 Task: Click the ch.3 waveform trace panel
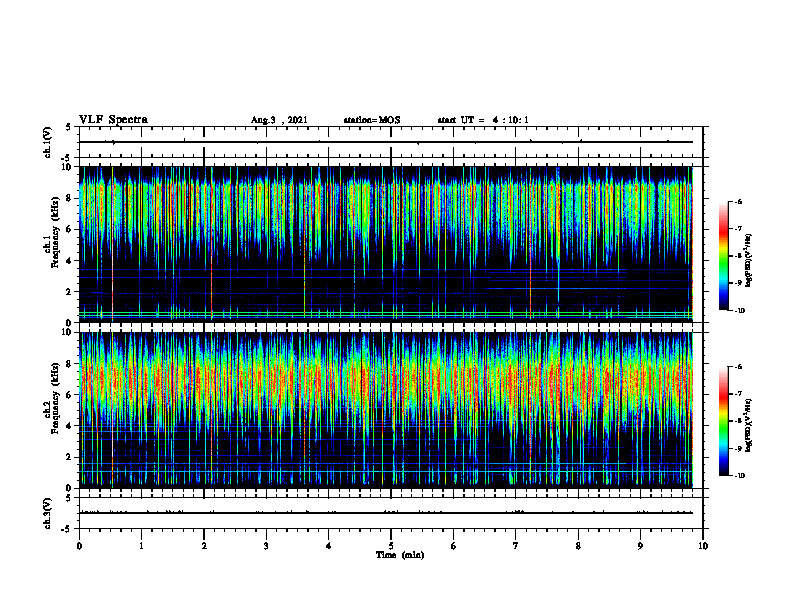(391, 513)
